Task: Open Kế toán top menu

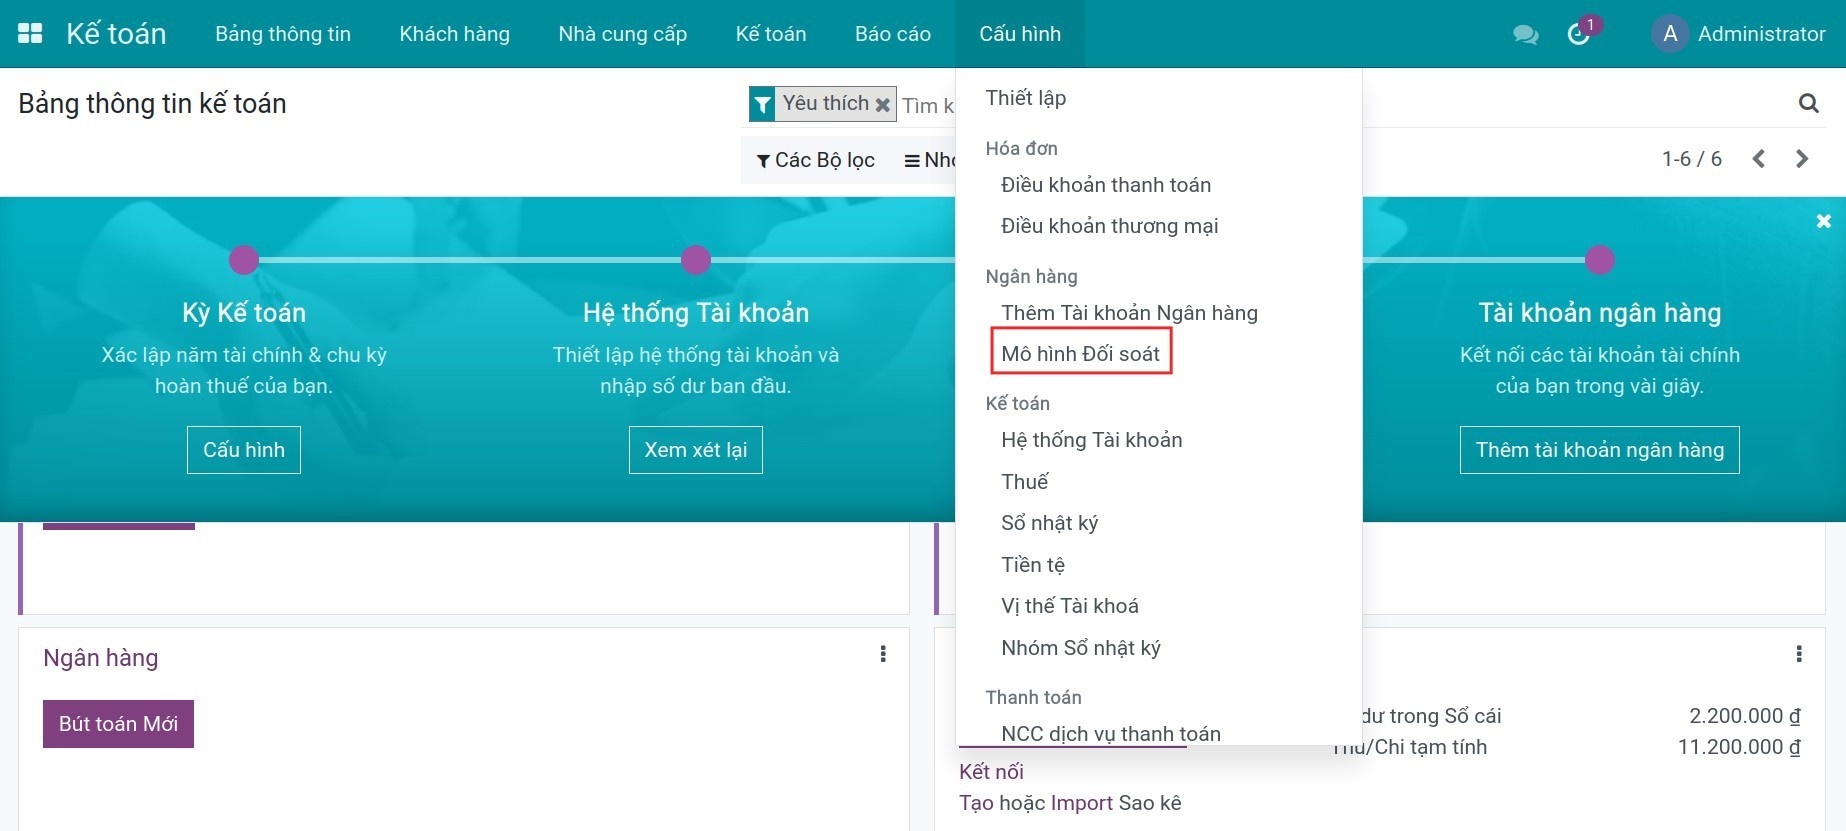Action: (x=771, y=34)
